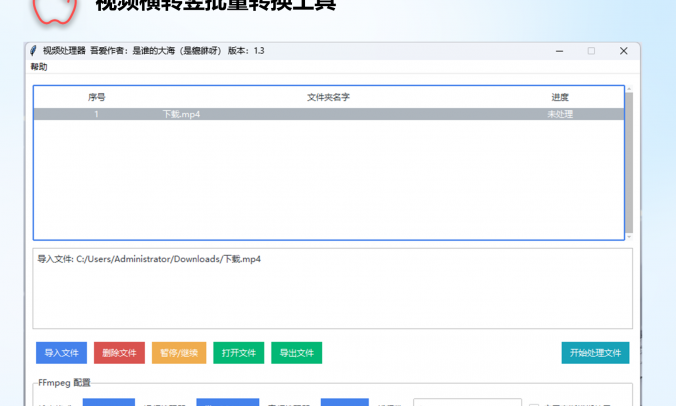The width and height of the screenshot is (676, 406).
Task: Click the index cell "1" in the list
Action: click(x=97, y=114)
